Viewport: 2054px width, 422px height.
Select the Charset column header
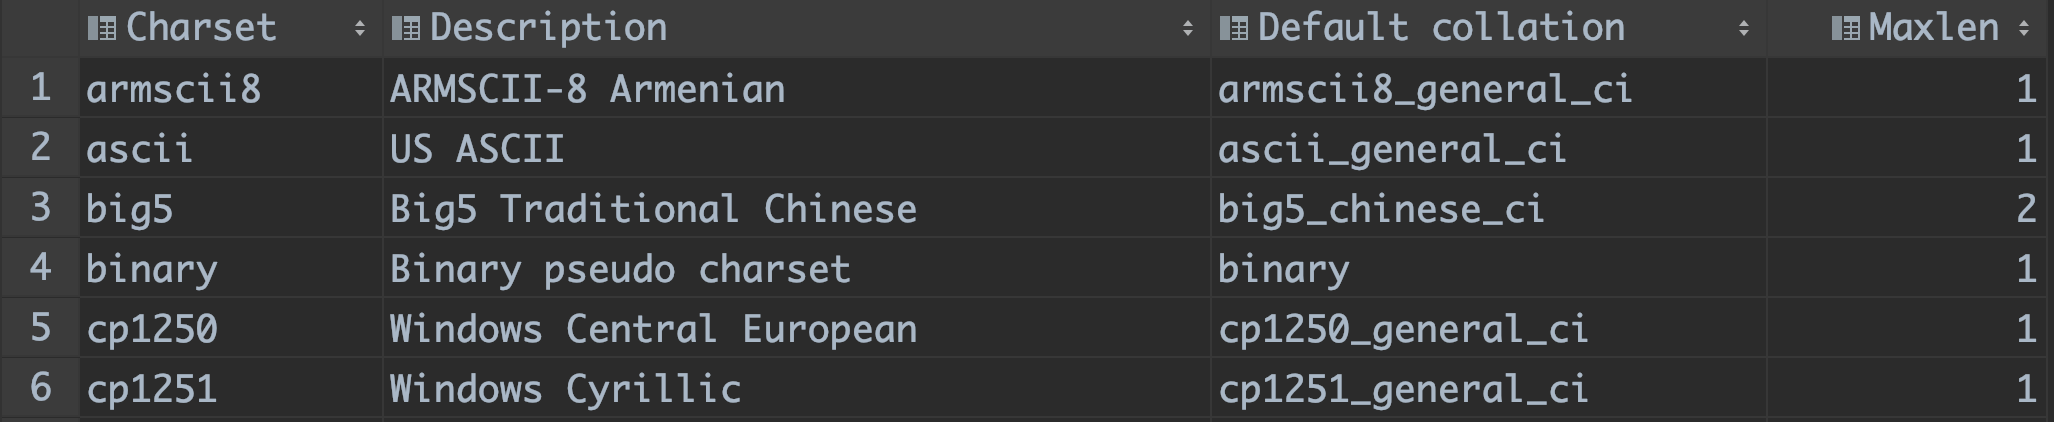(201, 28)
